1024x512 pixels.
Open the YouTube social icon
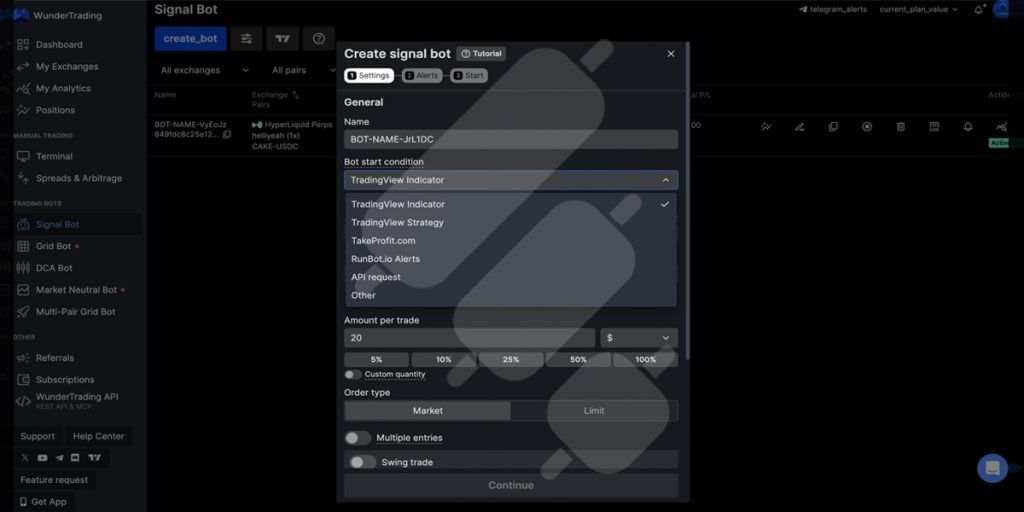point(42,458)
